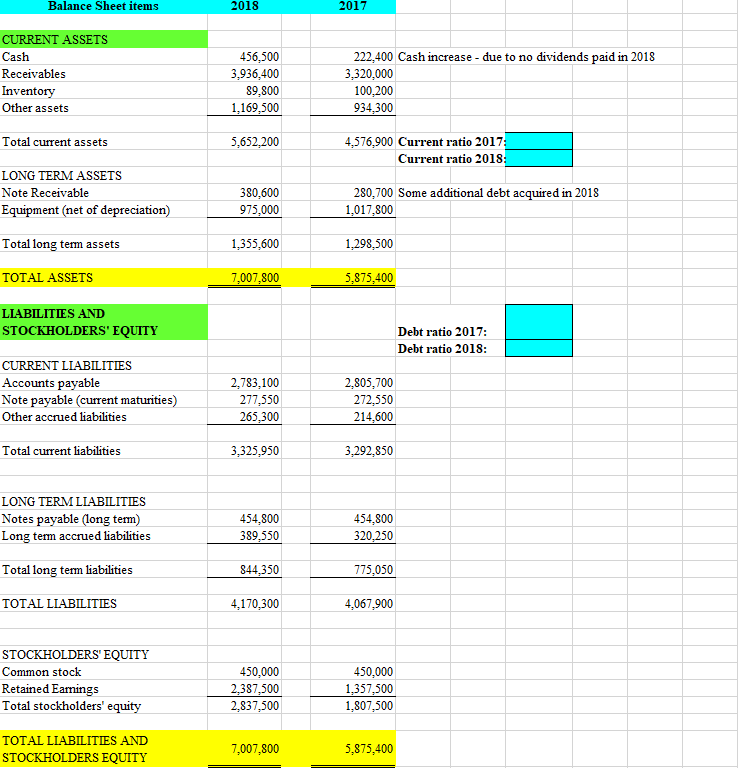This screenshot has height=768, width=738.
Task: Select the Cash 2017 value 222,400
Action: pos(373,57)
